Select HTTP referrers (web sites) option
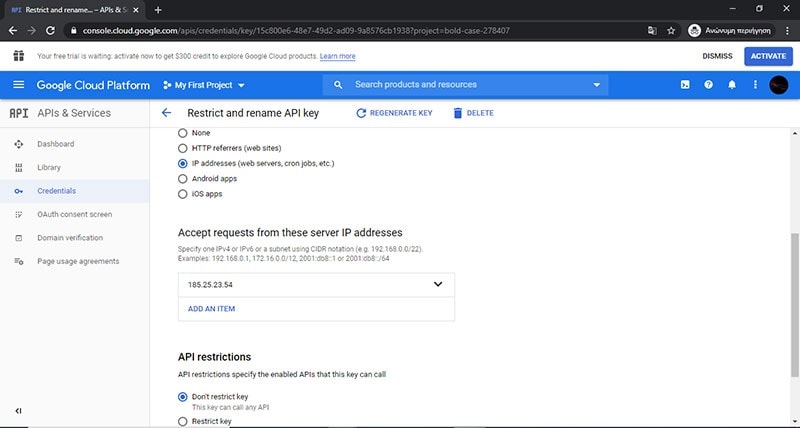 pos(182,148)
